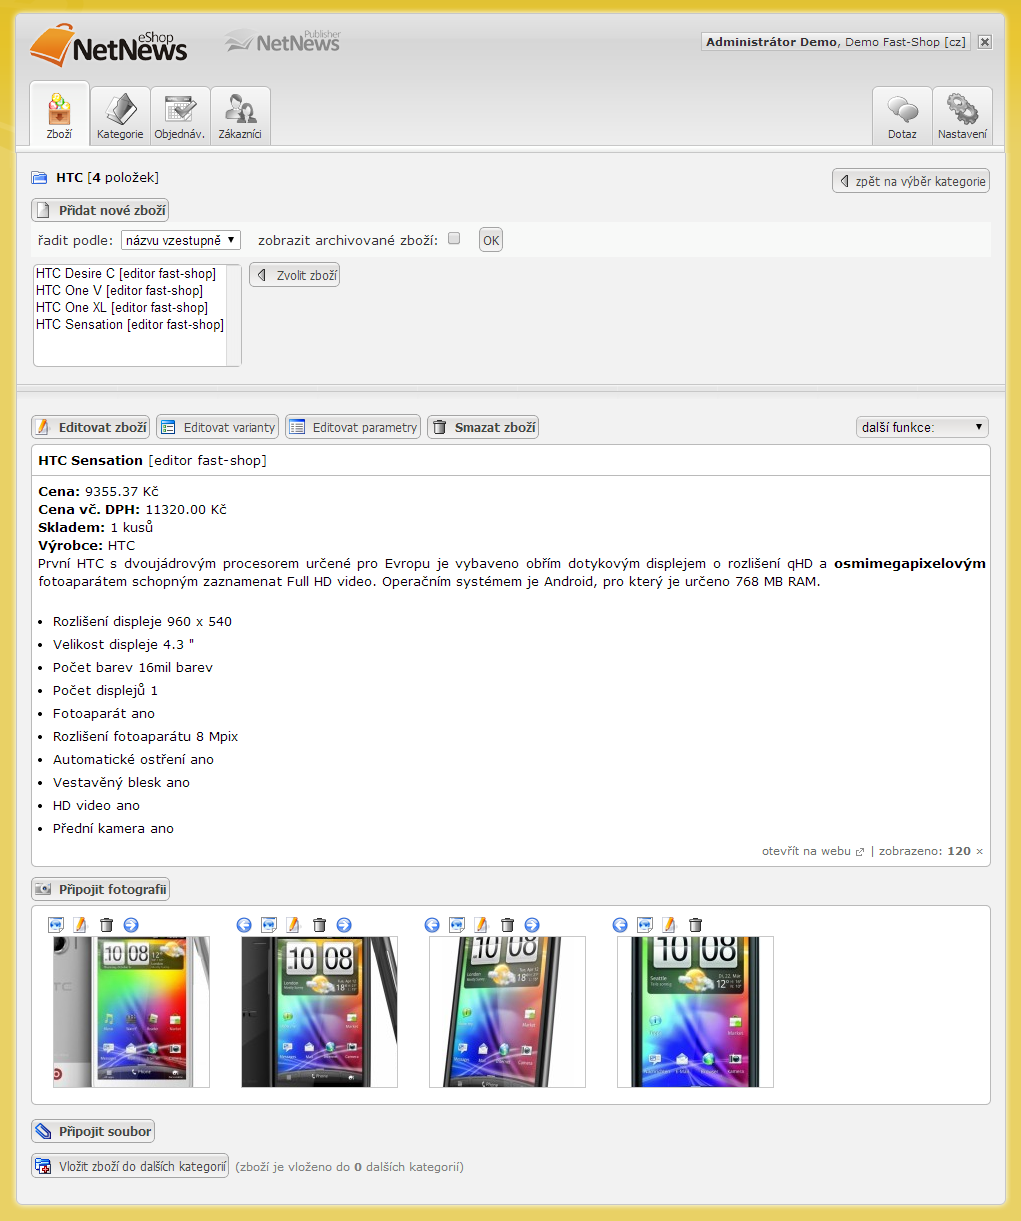Switch to the Kategorie tab
This screenshot has height=1221, width=1021.
[x=120, y=116]
